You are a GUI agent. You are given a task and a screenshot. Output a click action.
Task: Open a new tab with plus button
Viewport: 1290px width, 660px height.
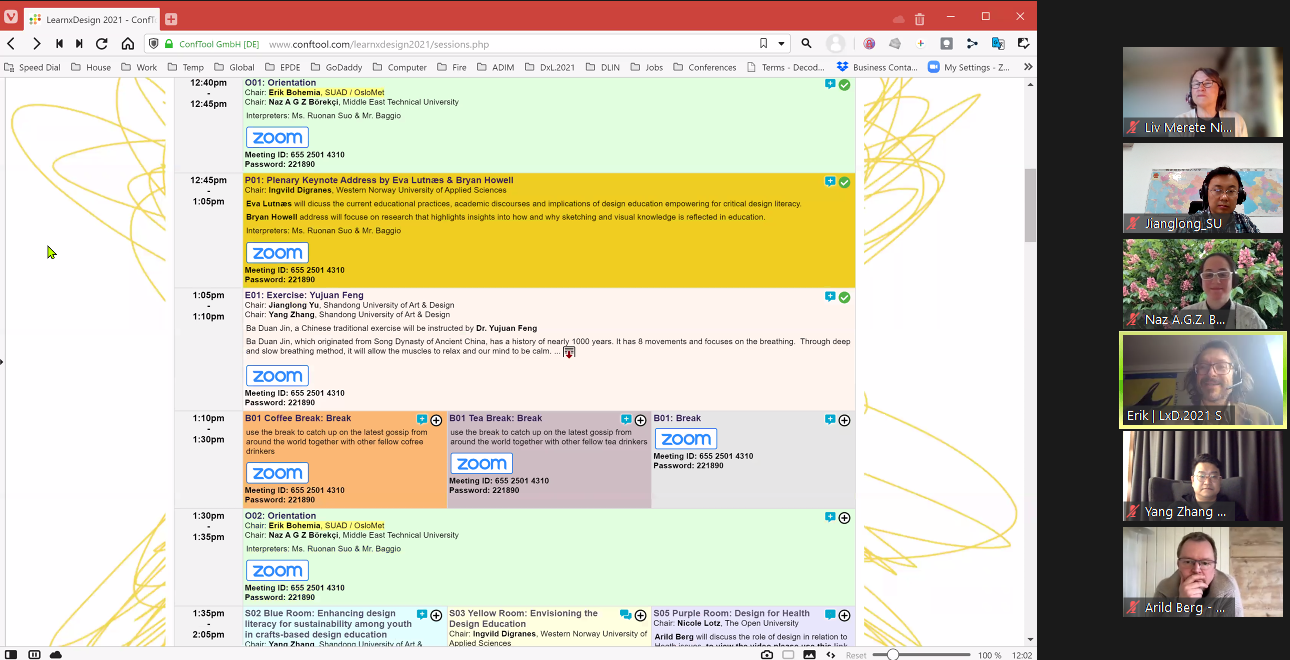(x=171, y=19)
